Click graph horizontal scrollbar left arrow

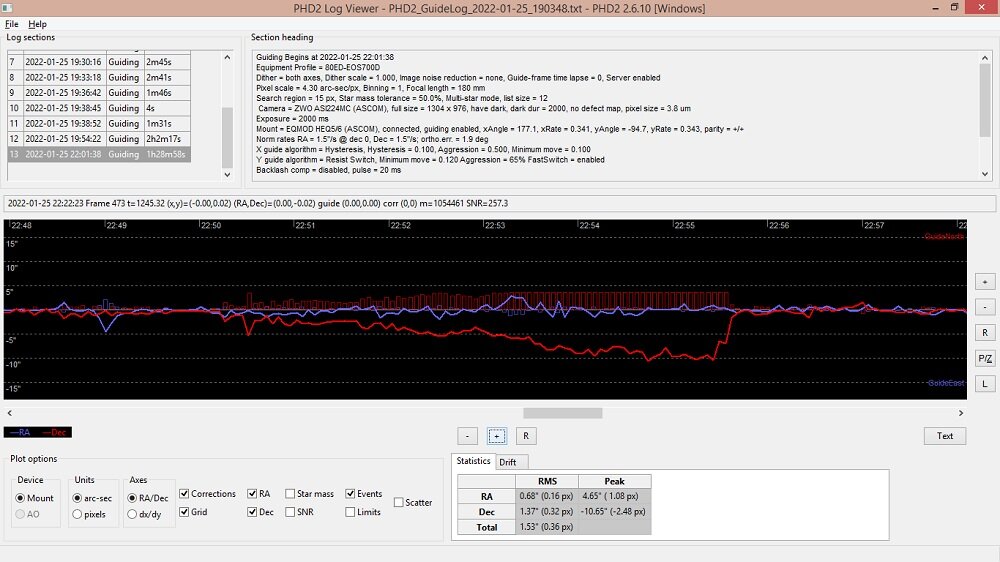(10, 413)
